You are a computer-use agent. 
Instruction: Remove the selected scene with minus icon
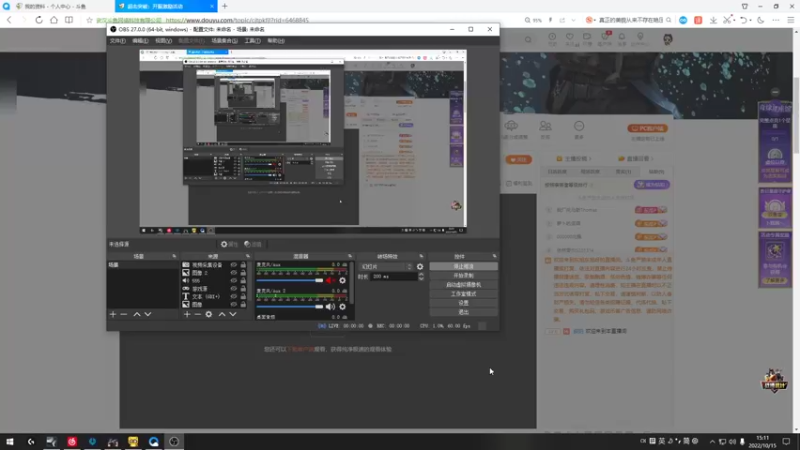(x=123, y=314)
